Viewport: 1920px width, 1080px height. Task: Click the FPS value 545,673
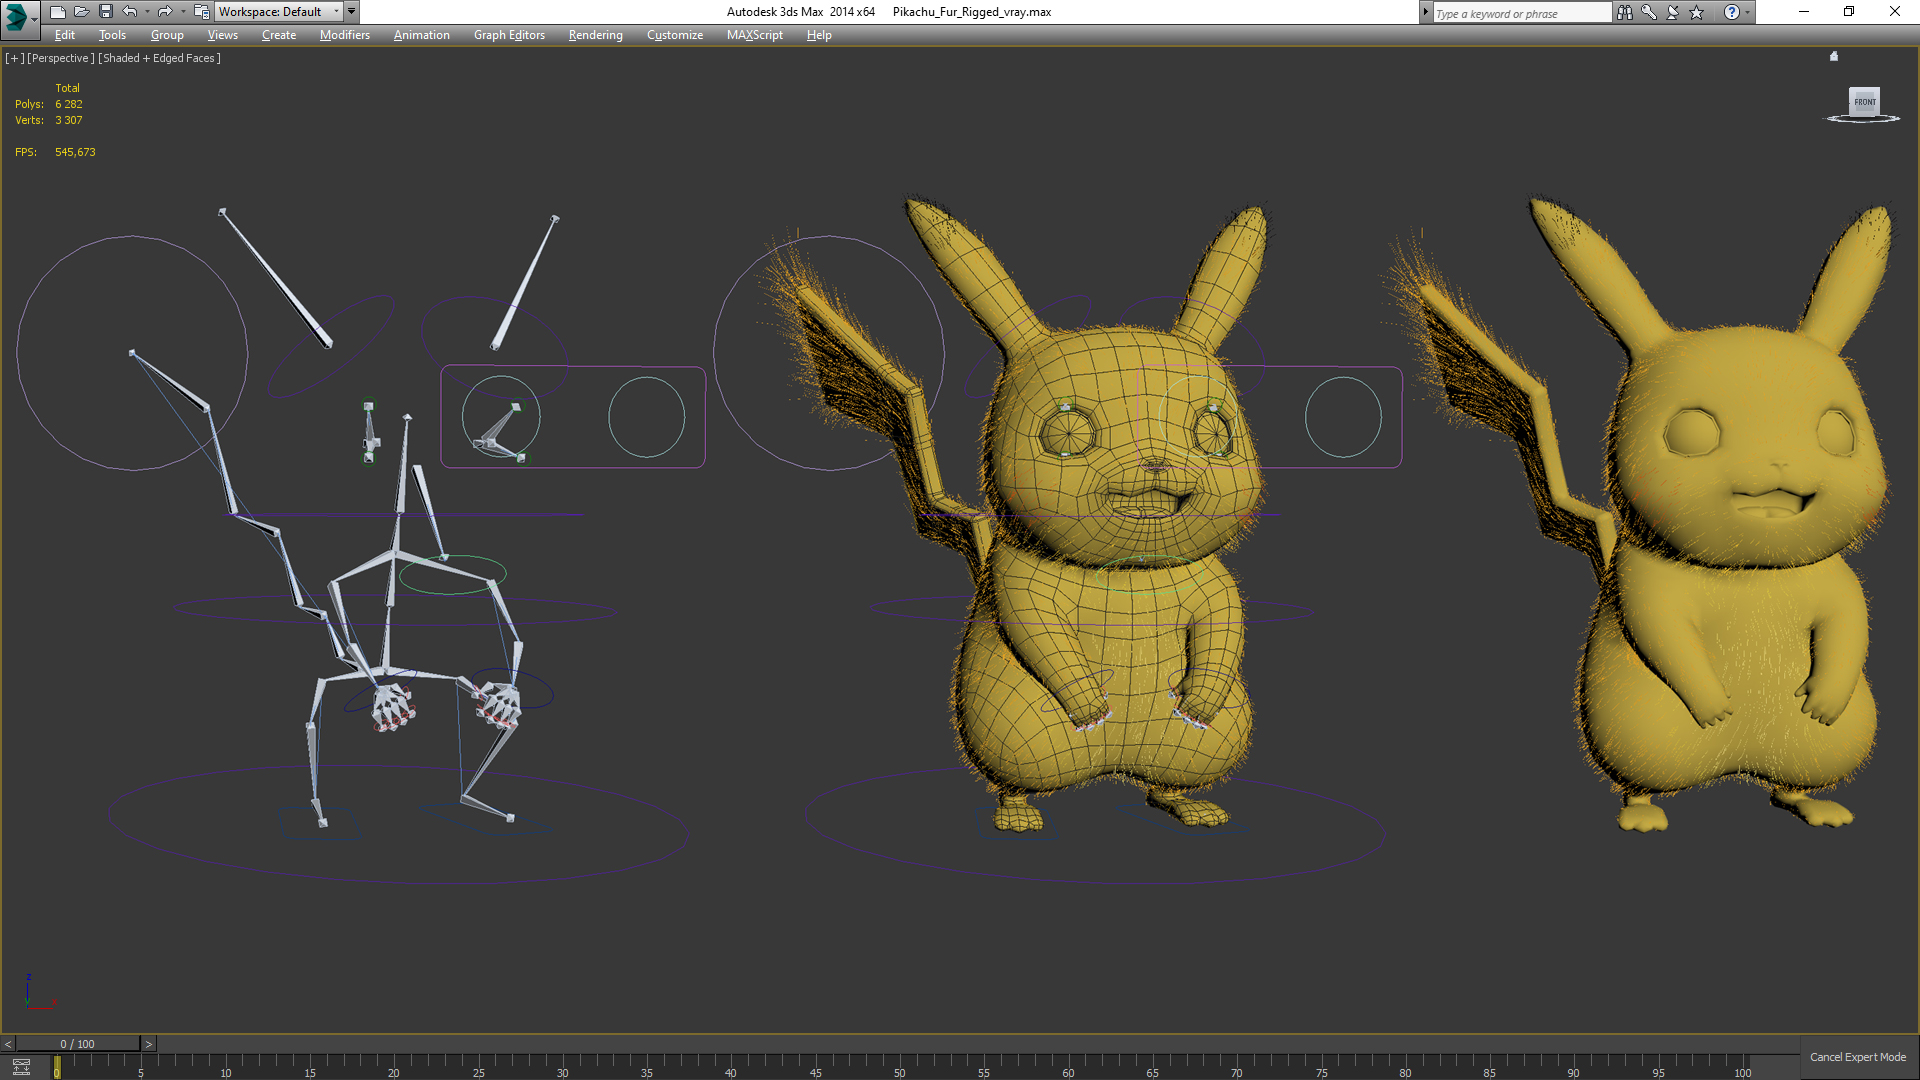(75, 152)
